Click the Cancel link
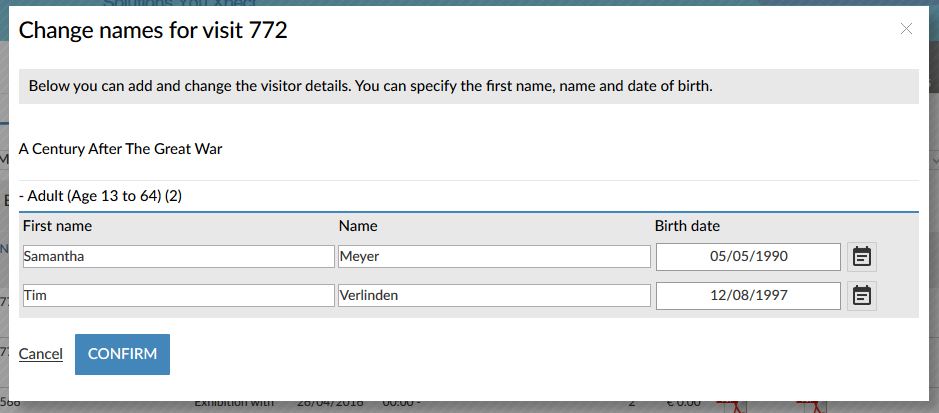This screenshot has height=413, width=939. [41, 354]
